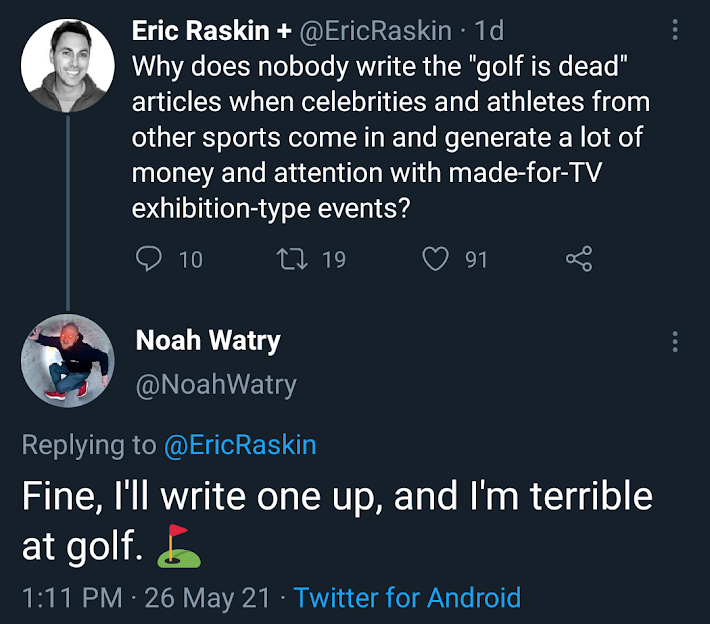The image size is (710, 624).
Task: Like Eric Raskin's tweet with the heart
Action: pos(435,260)
